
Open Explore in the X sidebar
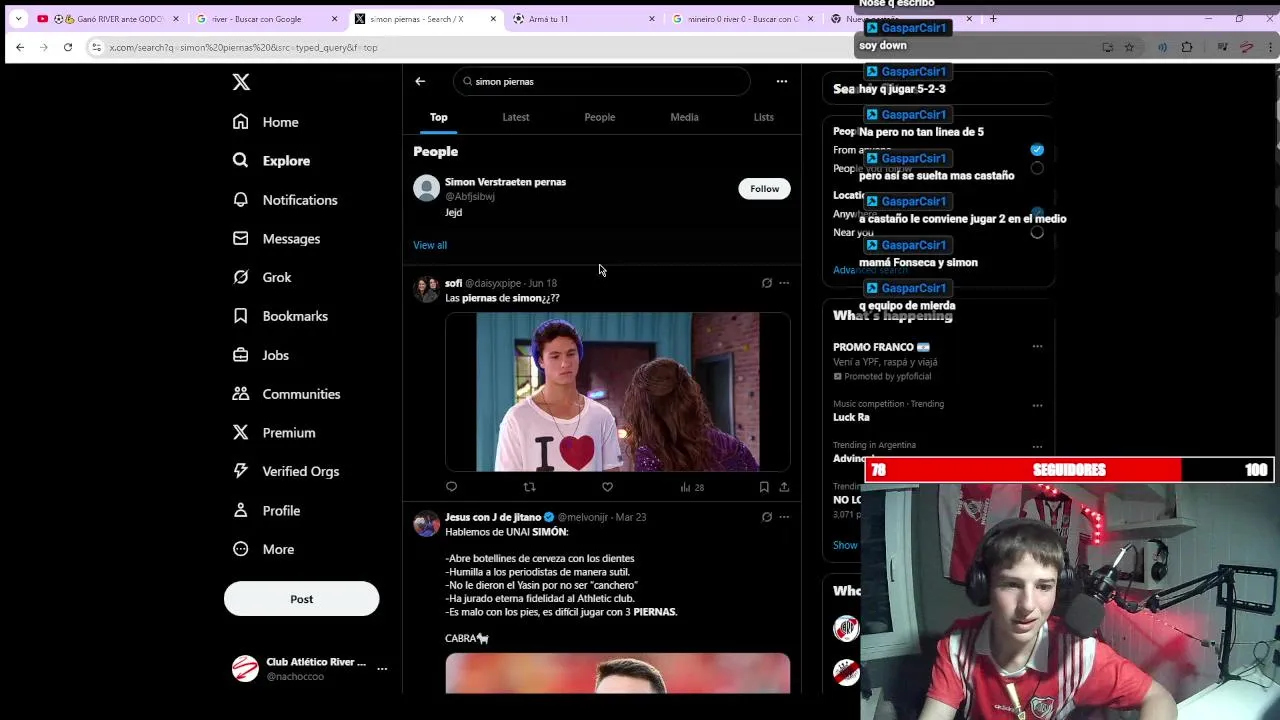click(x=272, y=160)
